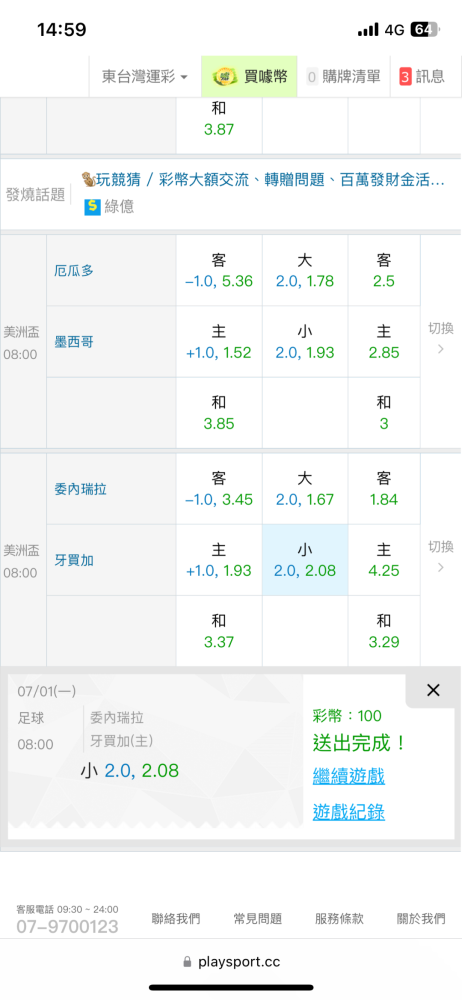Open 聯絡我們 in the footer
This screenshot has height=1000, width=462.
click(176, 919)
